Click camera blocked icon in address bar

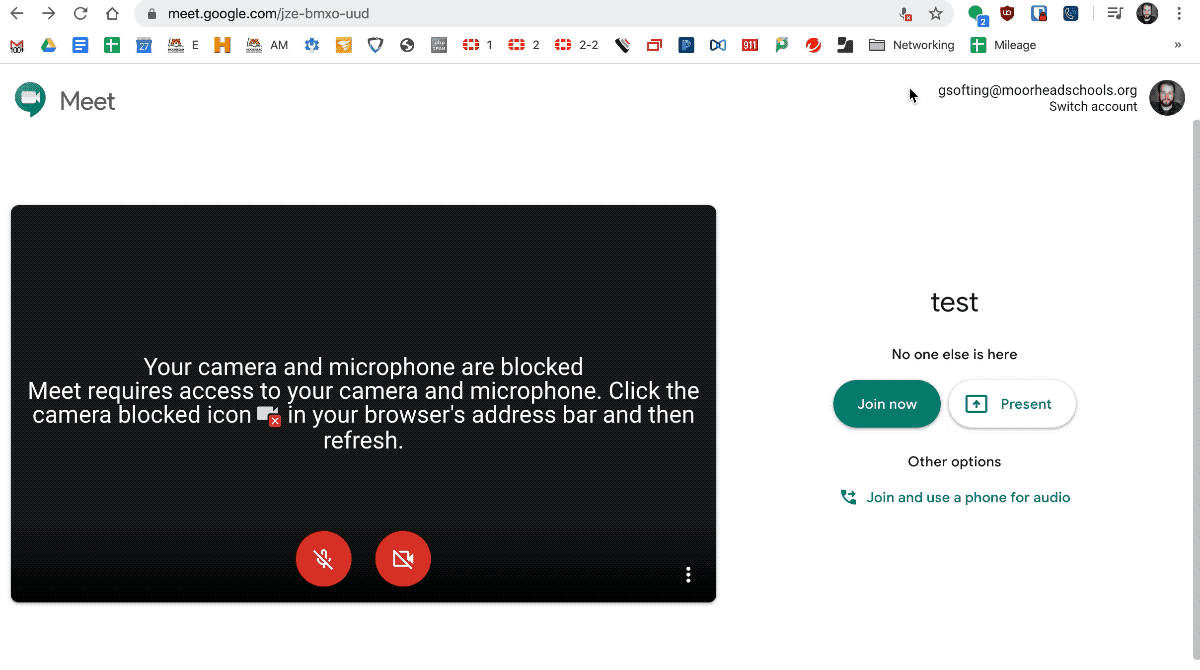point(905,14)
